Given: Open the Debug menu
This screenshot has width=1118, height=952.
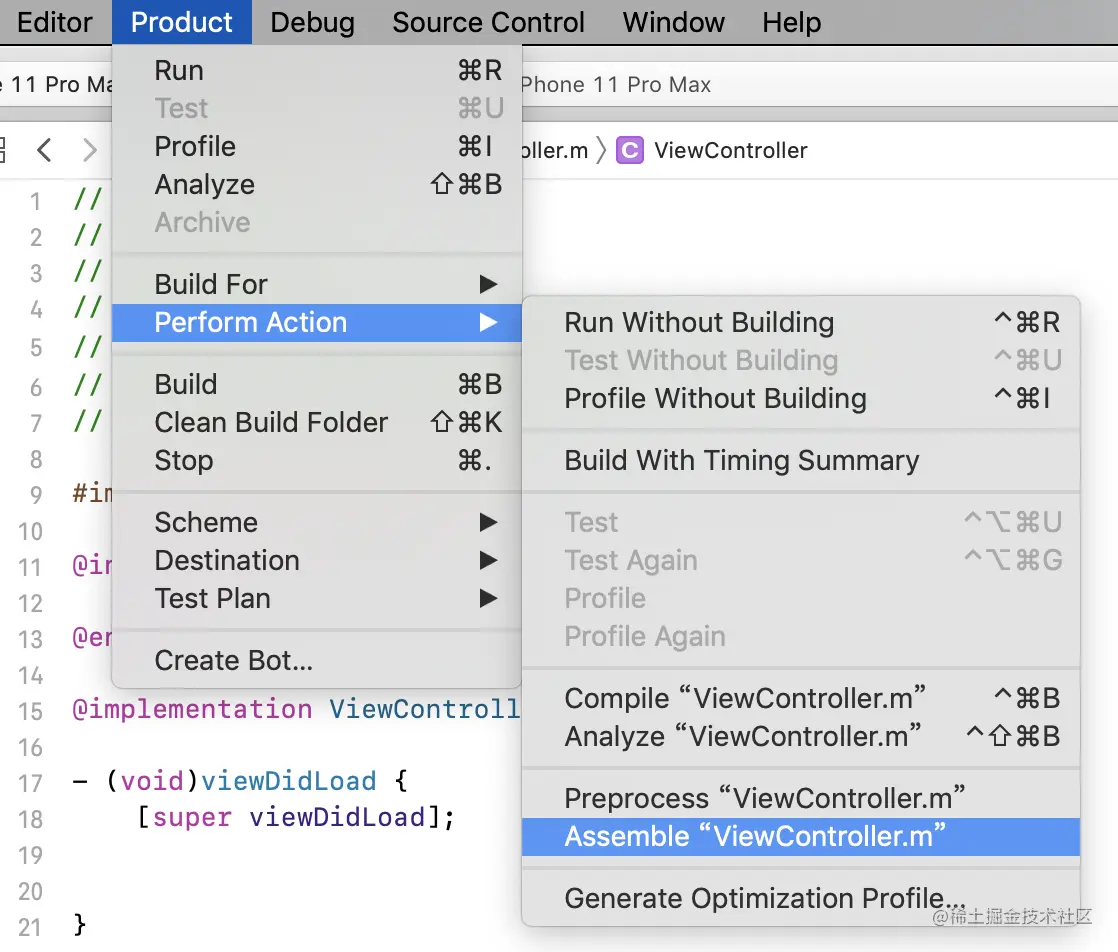Looking at the screenshot, I should (x=312, y=22).
